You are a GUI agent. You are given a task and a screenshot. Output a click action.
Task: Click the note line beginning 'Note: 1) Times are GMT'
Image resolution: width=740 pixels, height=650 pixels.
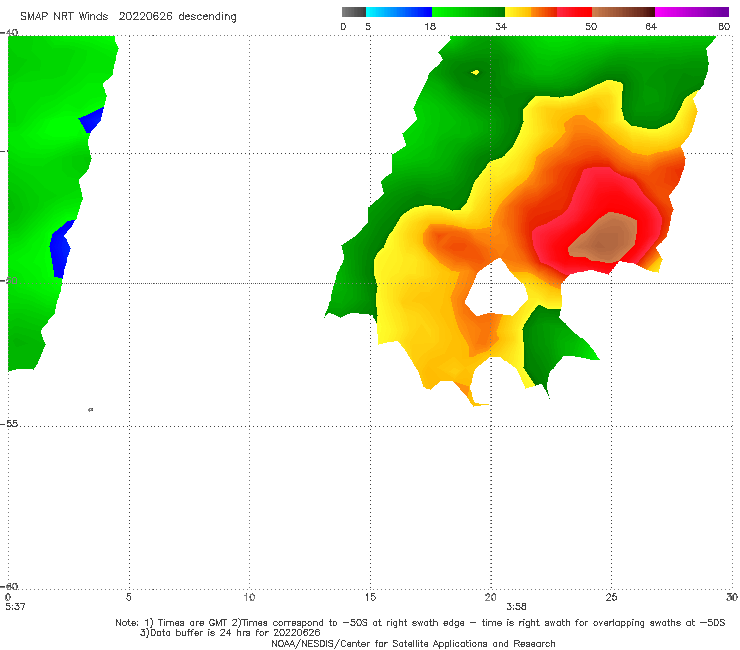click(x=420, y=623)
